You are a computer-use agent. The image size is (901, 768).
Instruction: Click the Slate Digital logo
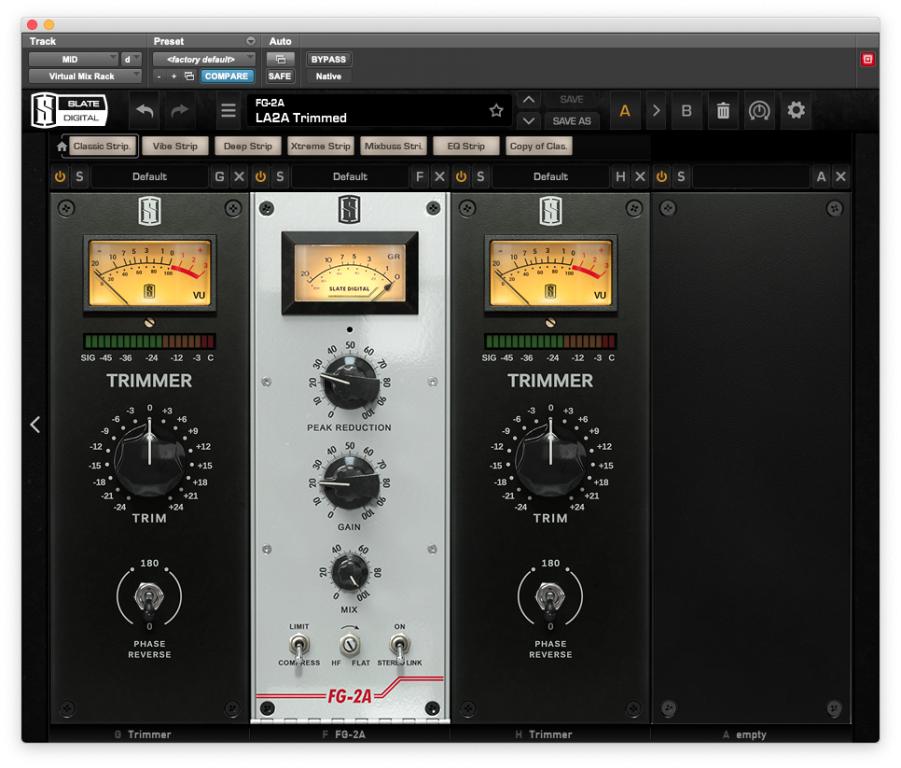click(69, 110)
